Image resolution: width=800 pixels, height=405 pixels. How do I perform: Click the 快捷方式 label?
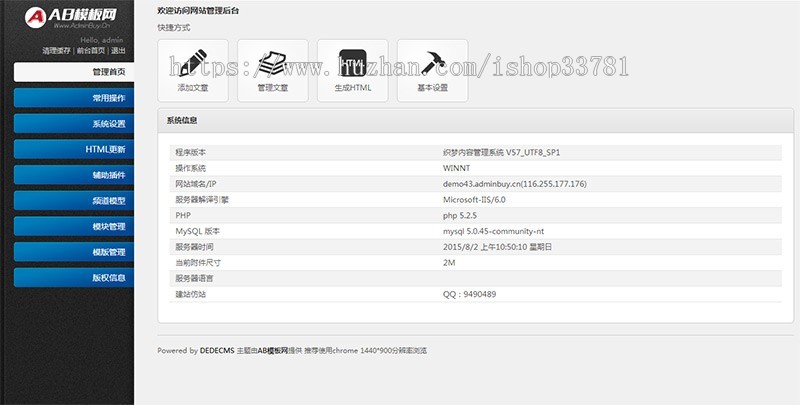point(173,28)
